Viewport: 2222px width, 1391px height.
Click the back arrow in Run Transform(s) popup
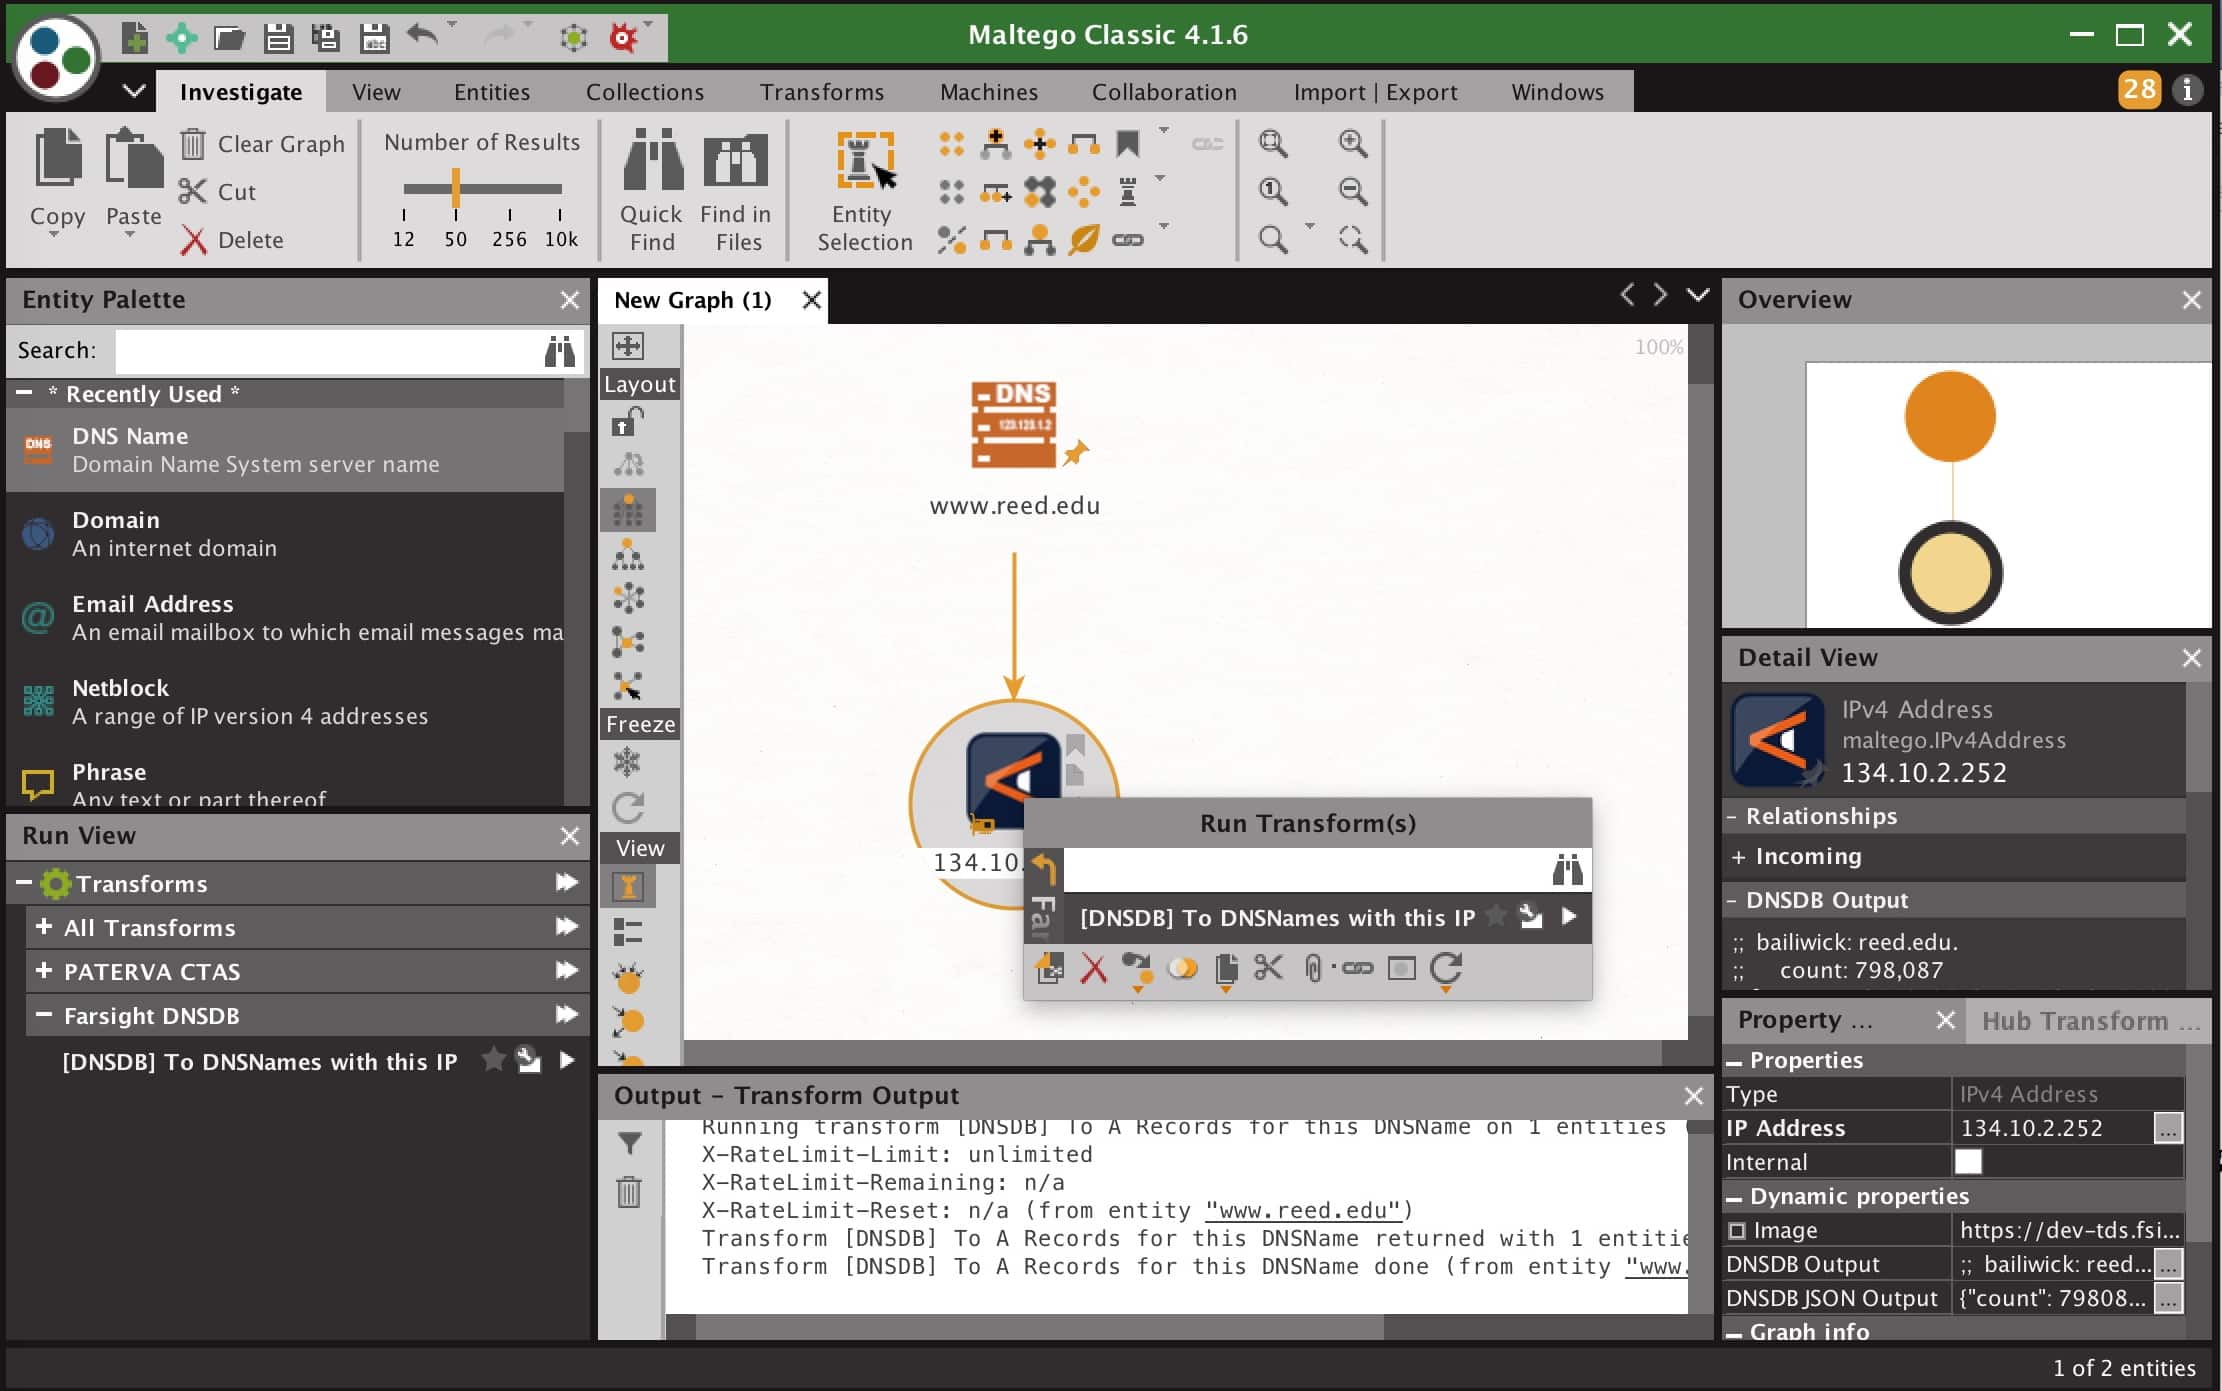coord(1043,869)
